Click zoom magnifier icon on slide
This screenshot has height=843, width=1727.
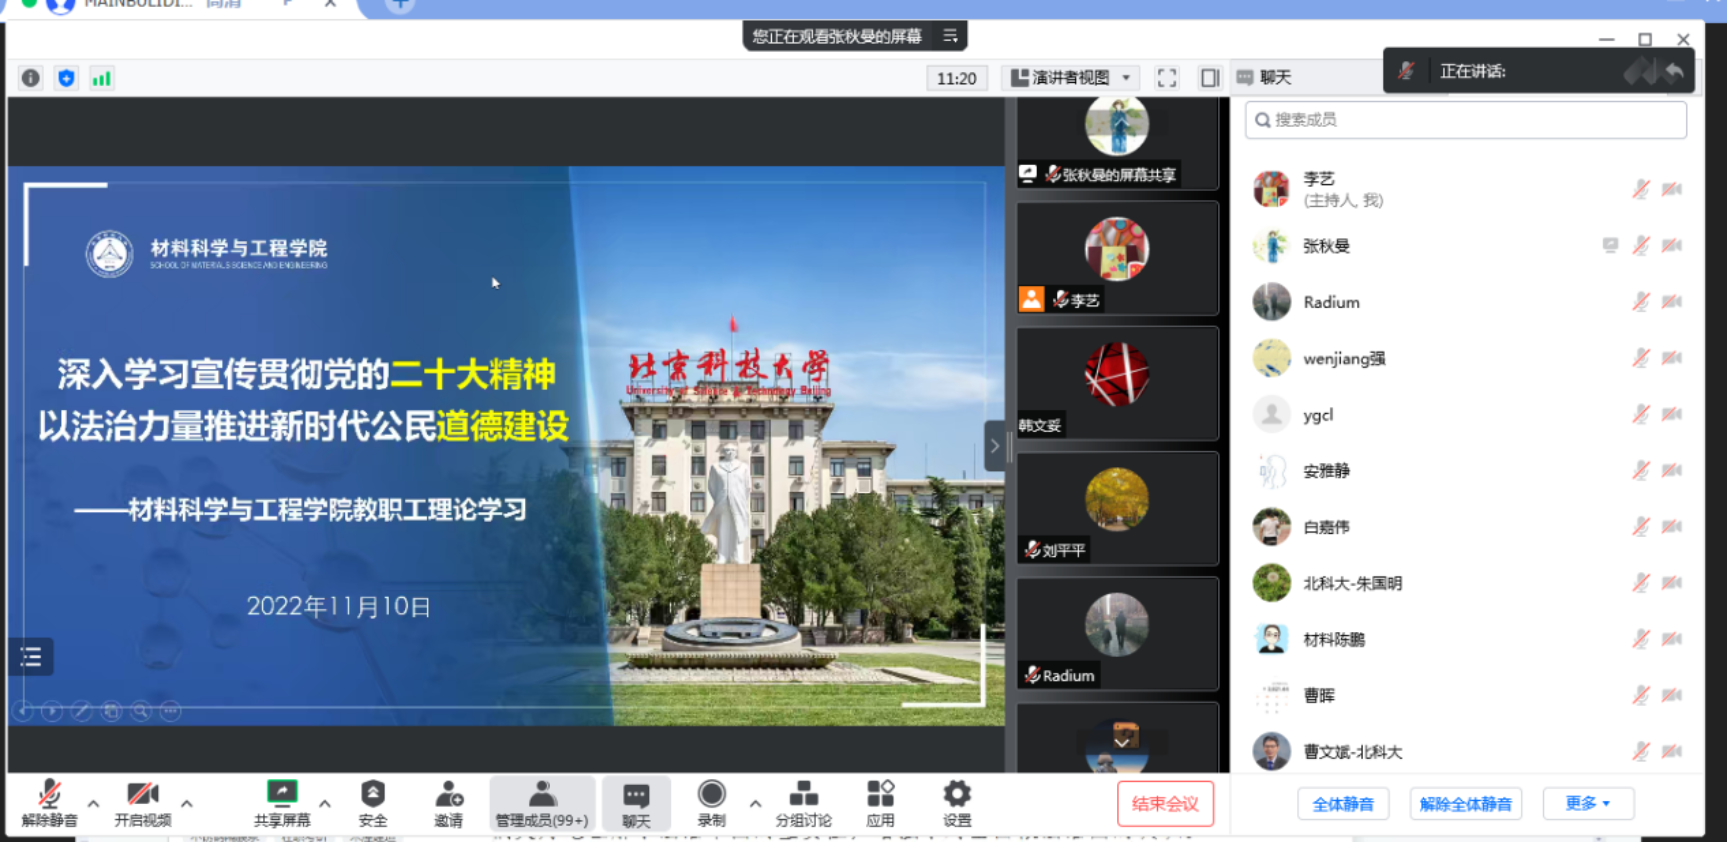click(x=141, y=711)
